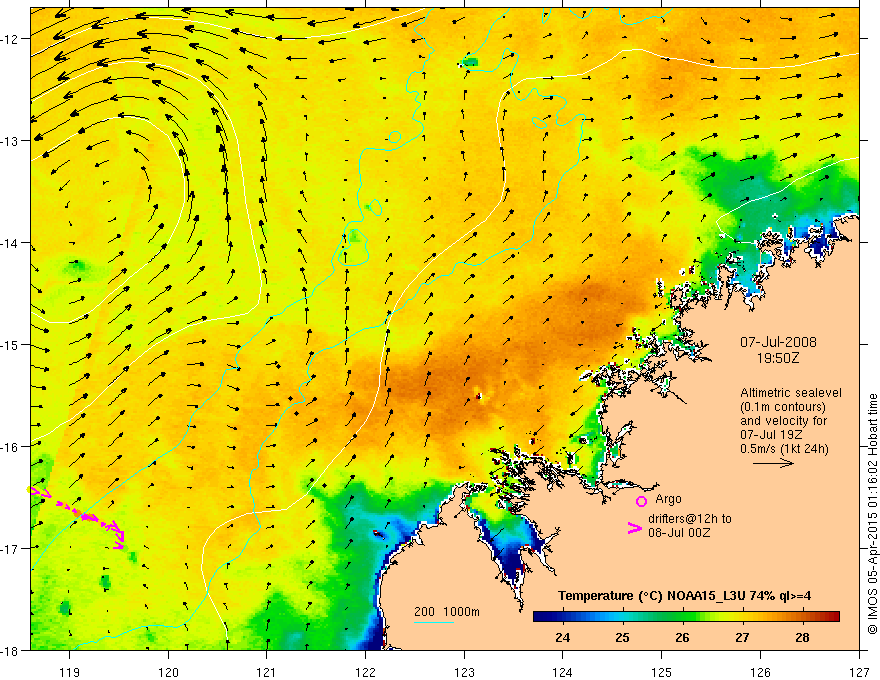
Task: Select the date text 07-Jul-2008
Action: 778,342
